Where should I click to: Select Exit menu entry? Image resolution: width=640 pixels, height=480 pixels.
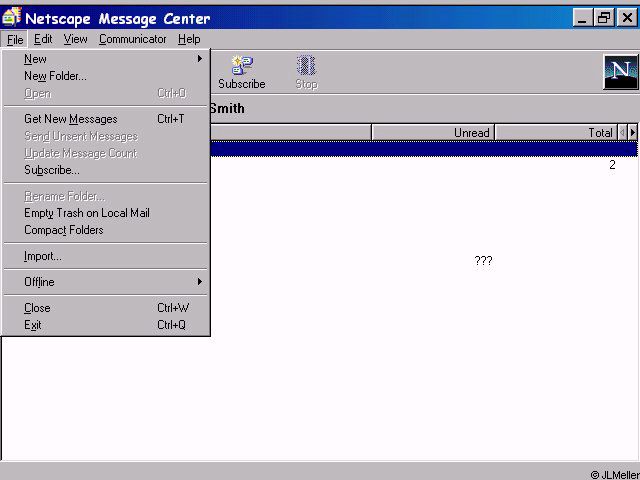(106, 325)
